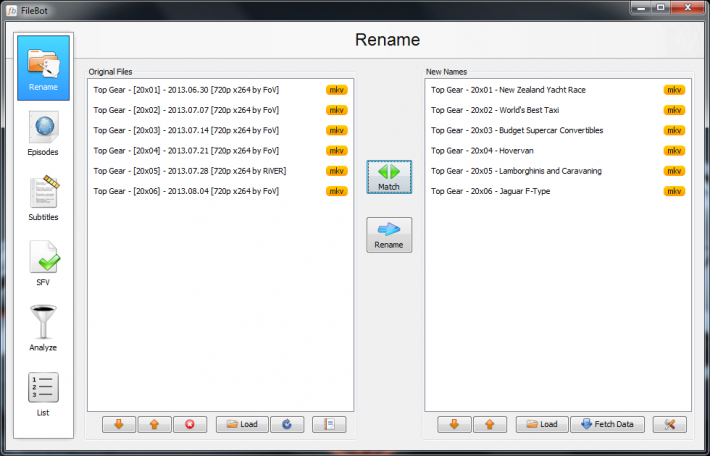Click the Match button with green arrows

[389, 177]
